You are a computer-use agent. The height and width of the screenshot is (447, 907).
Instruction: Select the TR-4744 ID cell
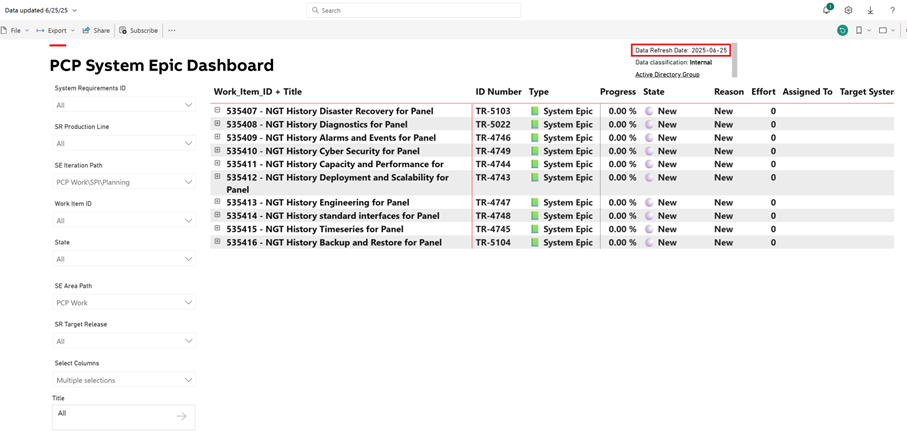(x=493, y=164)
